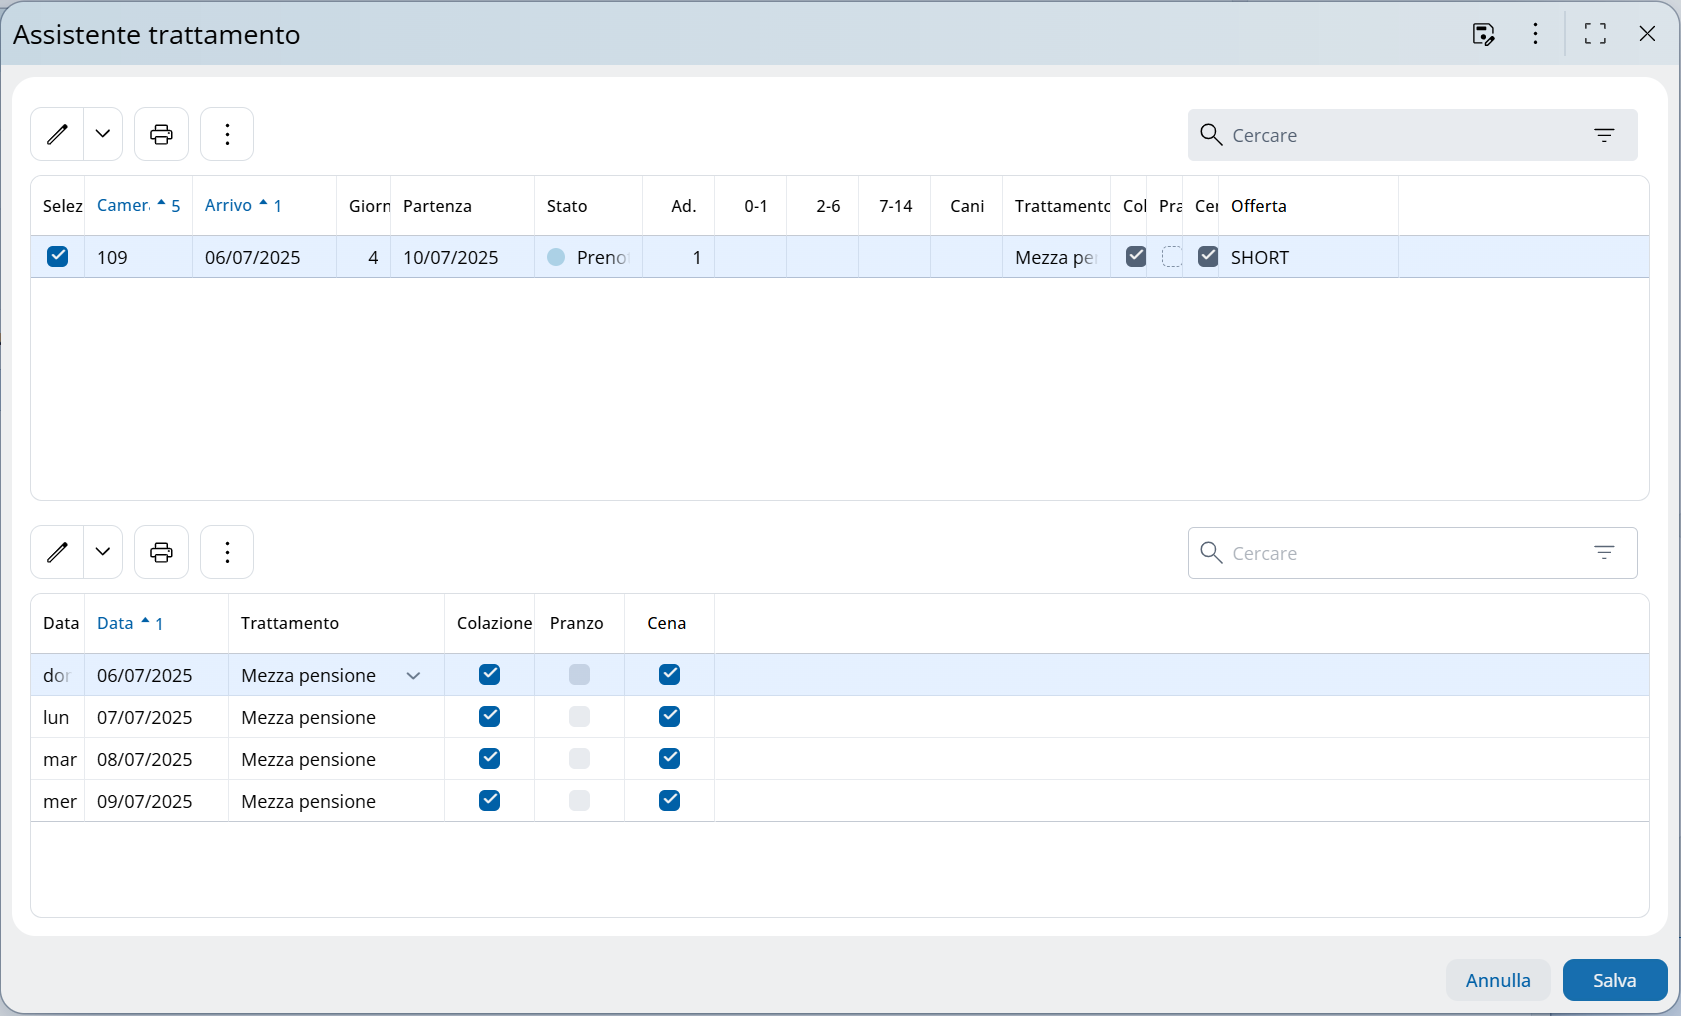Expand Mezza pensione dropdown for 06/07/2025
Viewport: 1681px width, 1016px height.
point(413,676)
